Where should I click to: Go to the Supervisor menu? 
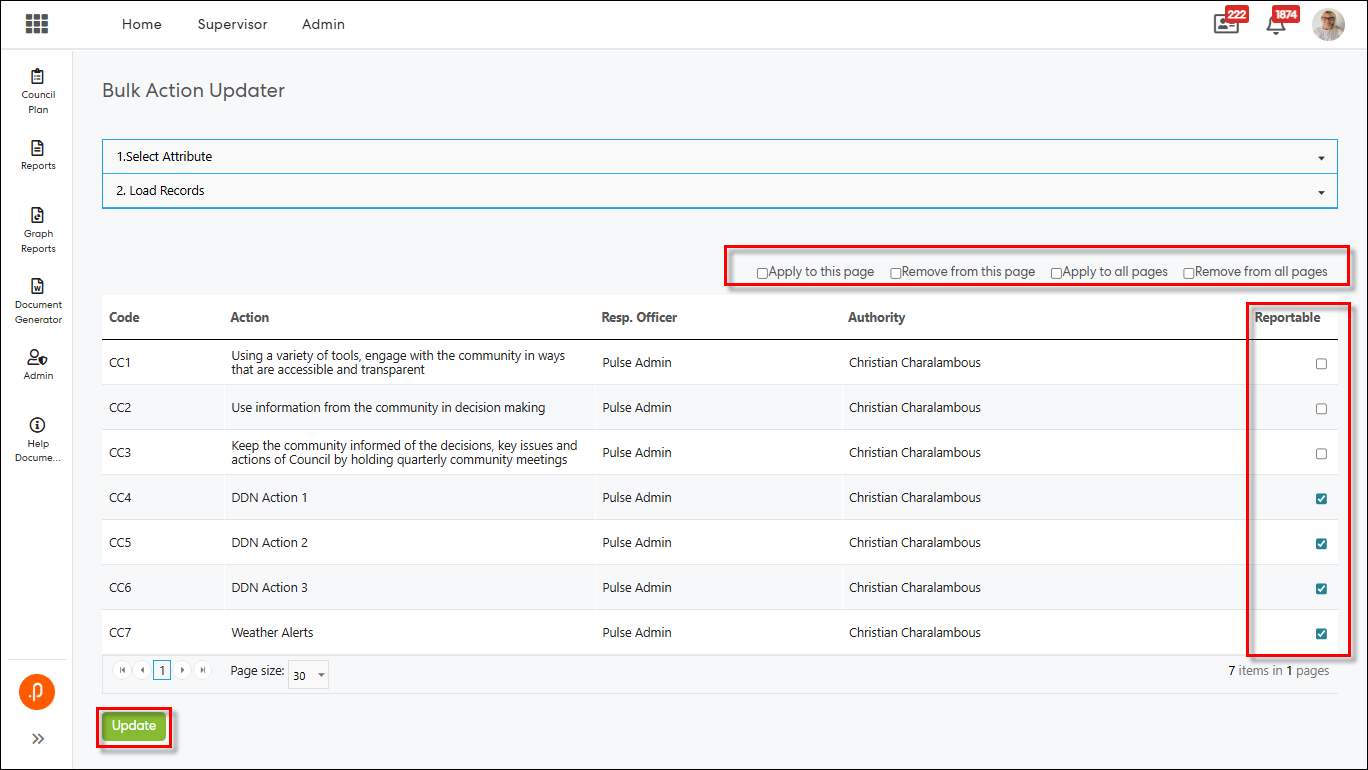(x=232, y=24)
